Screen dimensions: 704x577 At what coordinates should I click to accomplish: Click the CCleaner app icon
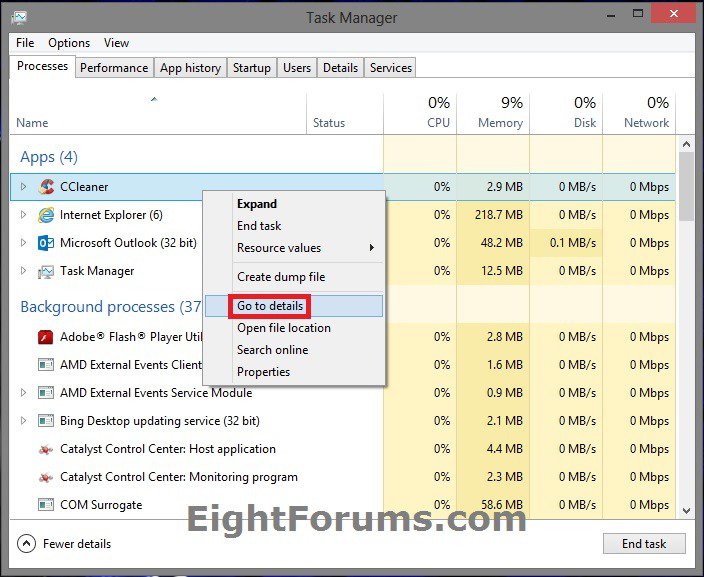coord(46,187)
